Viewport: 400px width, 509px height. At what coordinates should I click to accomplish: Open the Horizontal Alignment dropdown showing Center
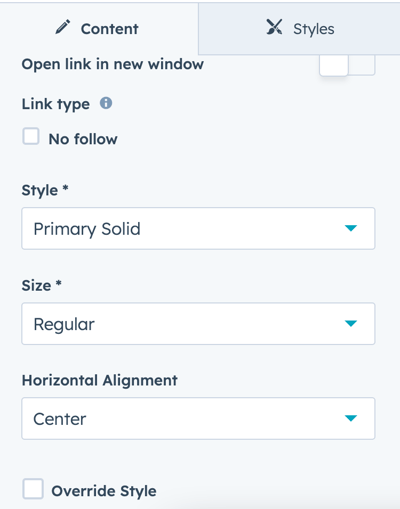[x=198, y=418]
